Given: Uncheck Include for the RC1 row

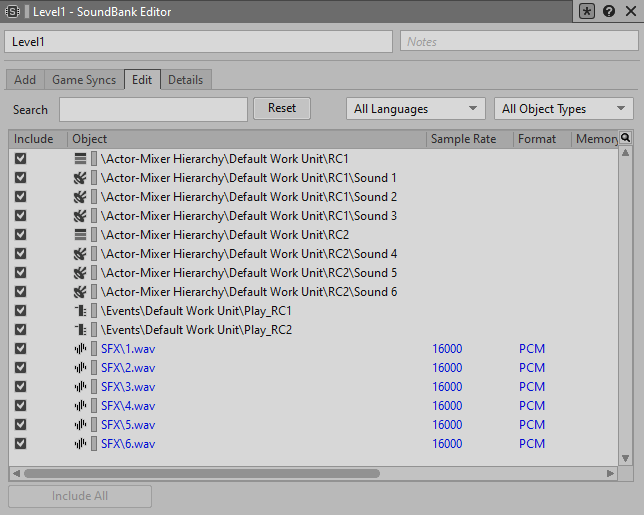Looking at the screenshot, I should 20,159.
